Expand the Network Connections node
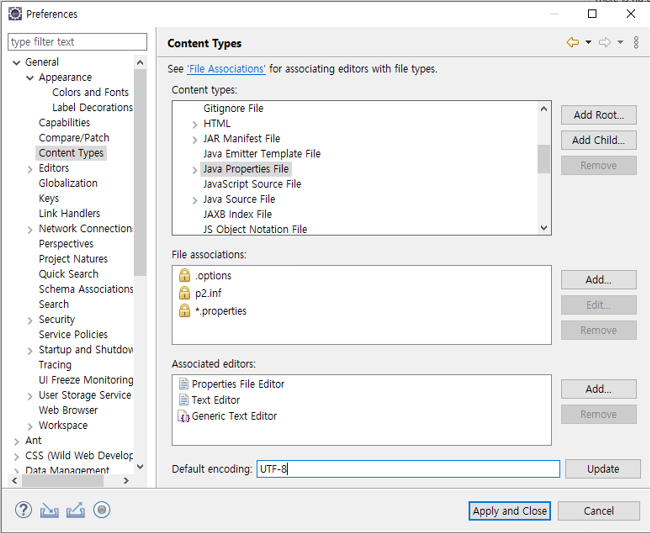This screenshot has height=533, width=650. [x=30, y=230]
